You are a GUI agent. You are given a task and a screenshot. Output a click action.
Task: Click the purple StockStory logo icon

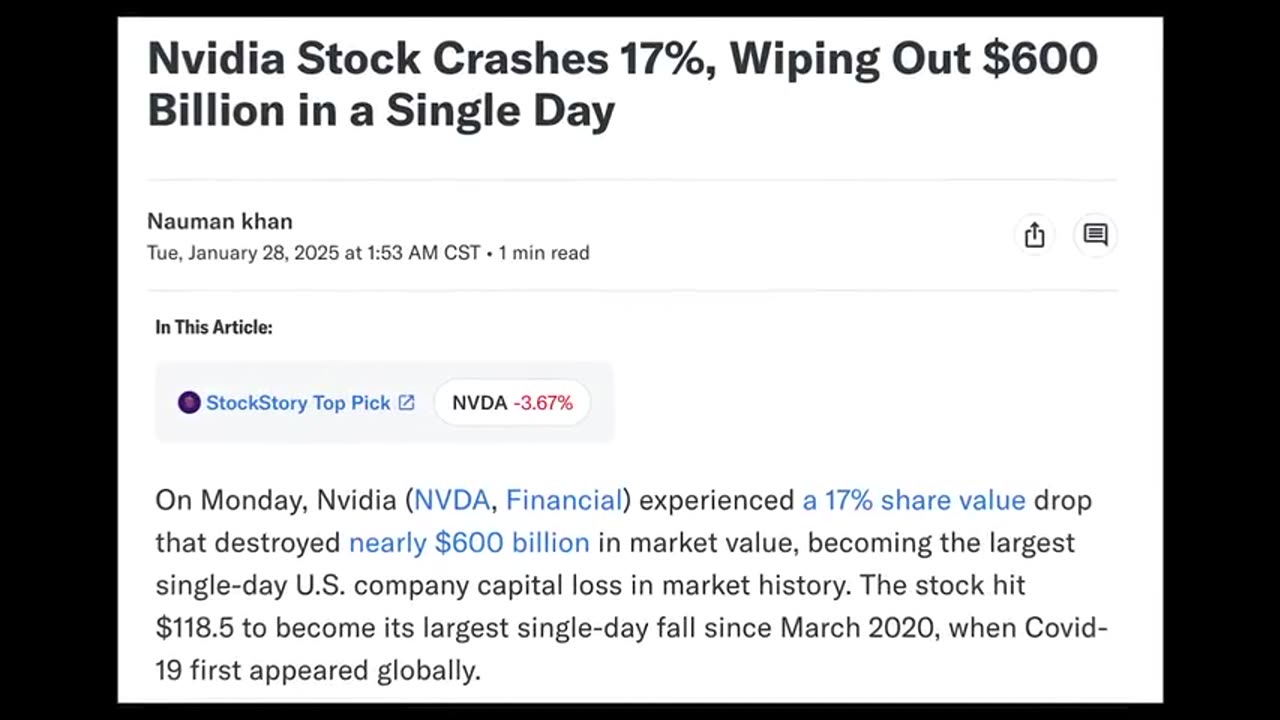[x=189, y=403]
